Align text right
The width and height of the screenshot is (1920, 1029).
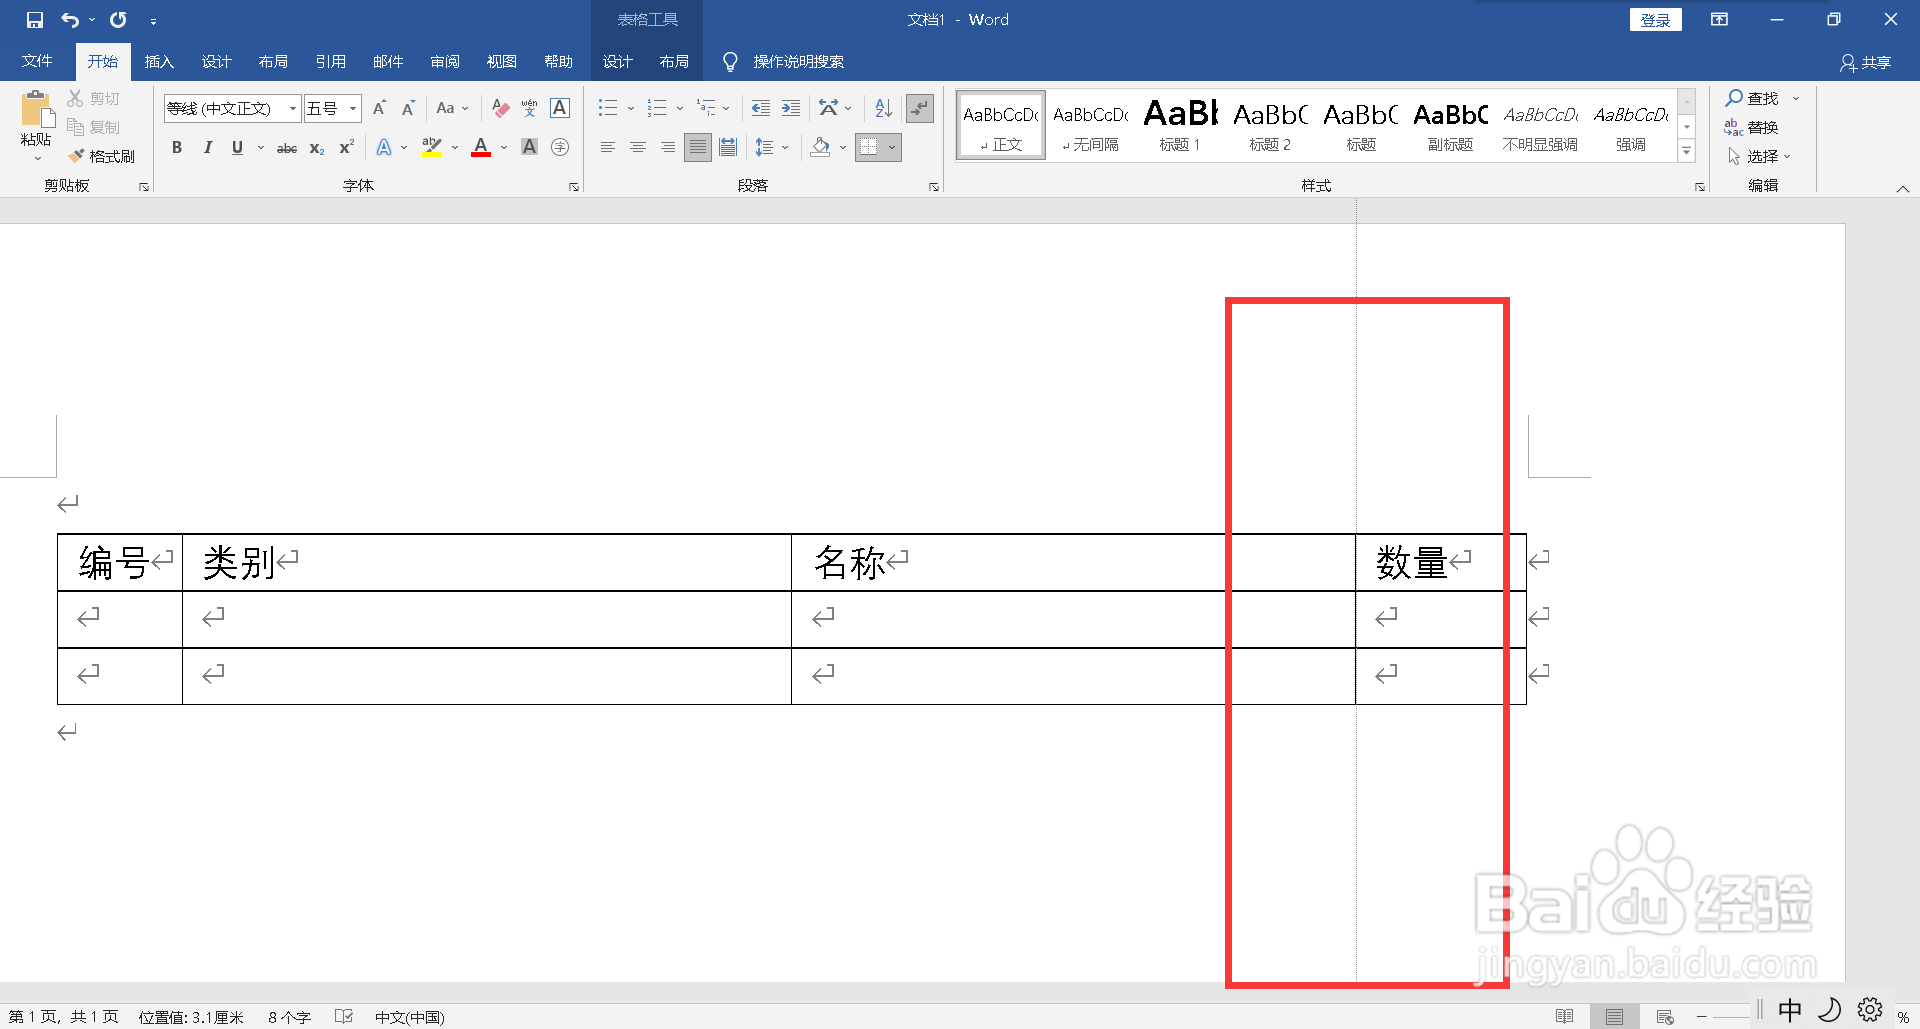click(x=667, y=148)
